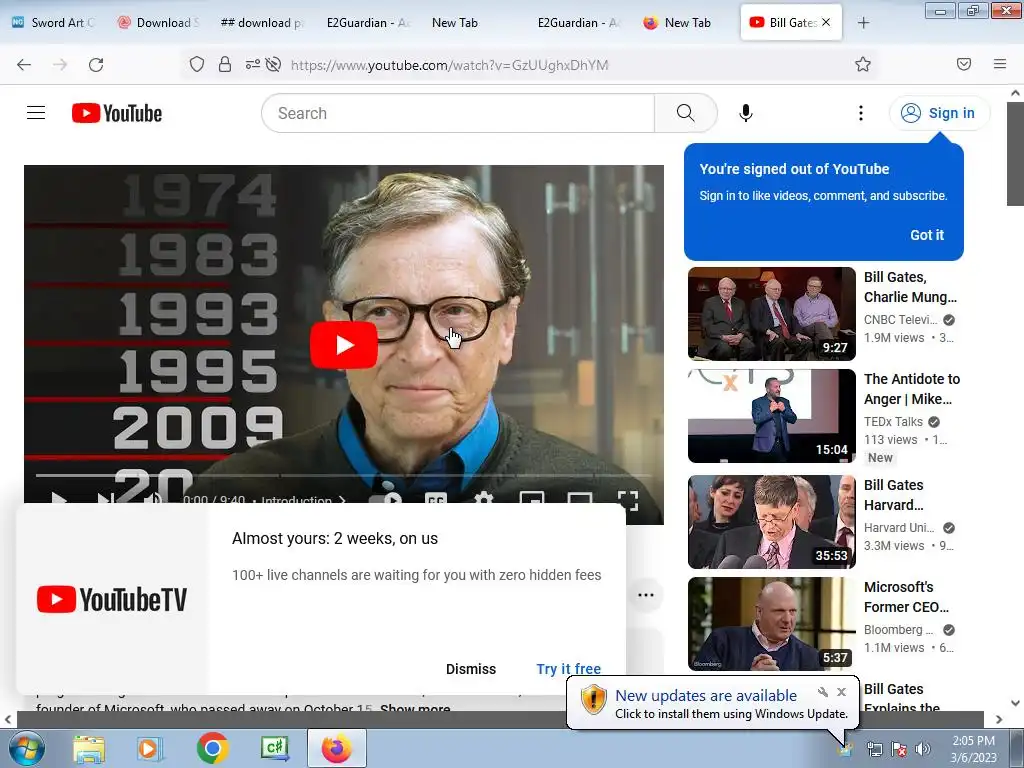Bookmark this page with the star icon

[863, 64]
